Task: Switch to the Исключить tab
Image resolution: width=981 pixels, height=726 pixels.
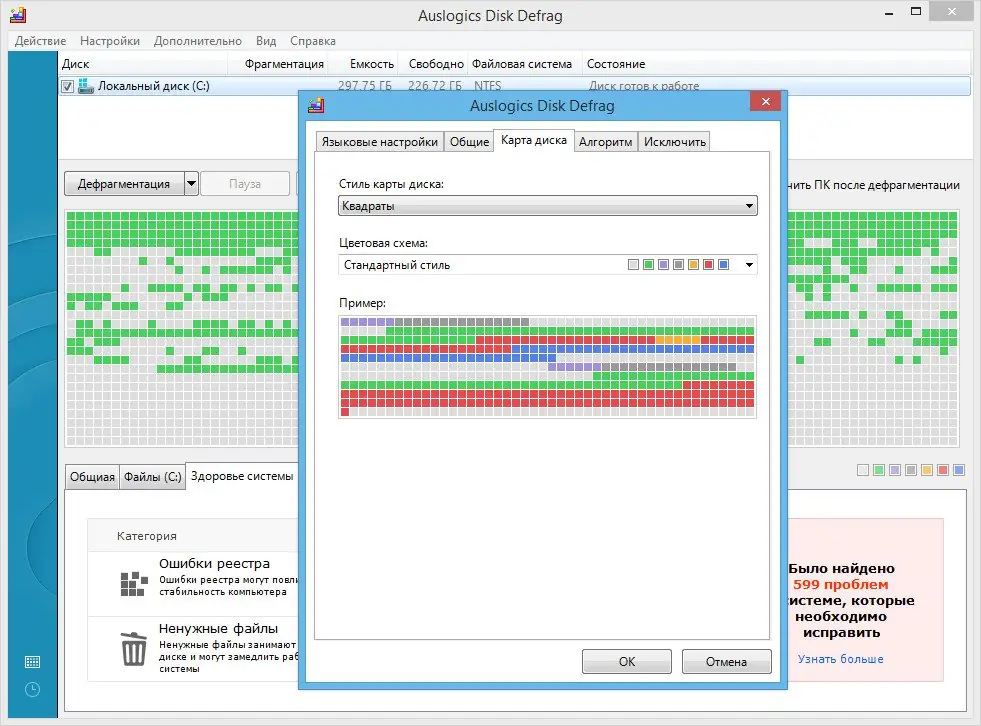Action: [674, 142]
